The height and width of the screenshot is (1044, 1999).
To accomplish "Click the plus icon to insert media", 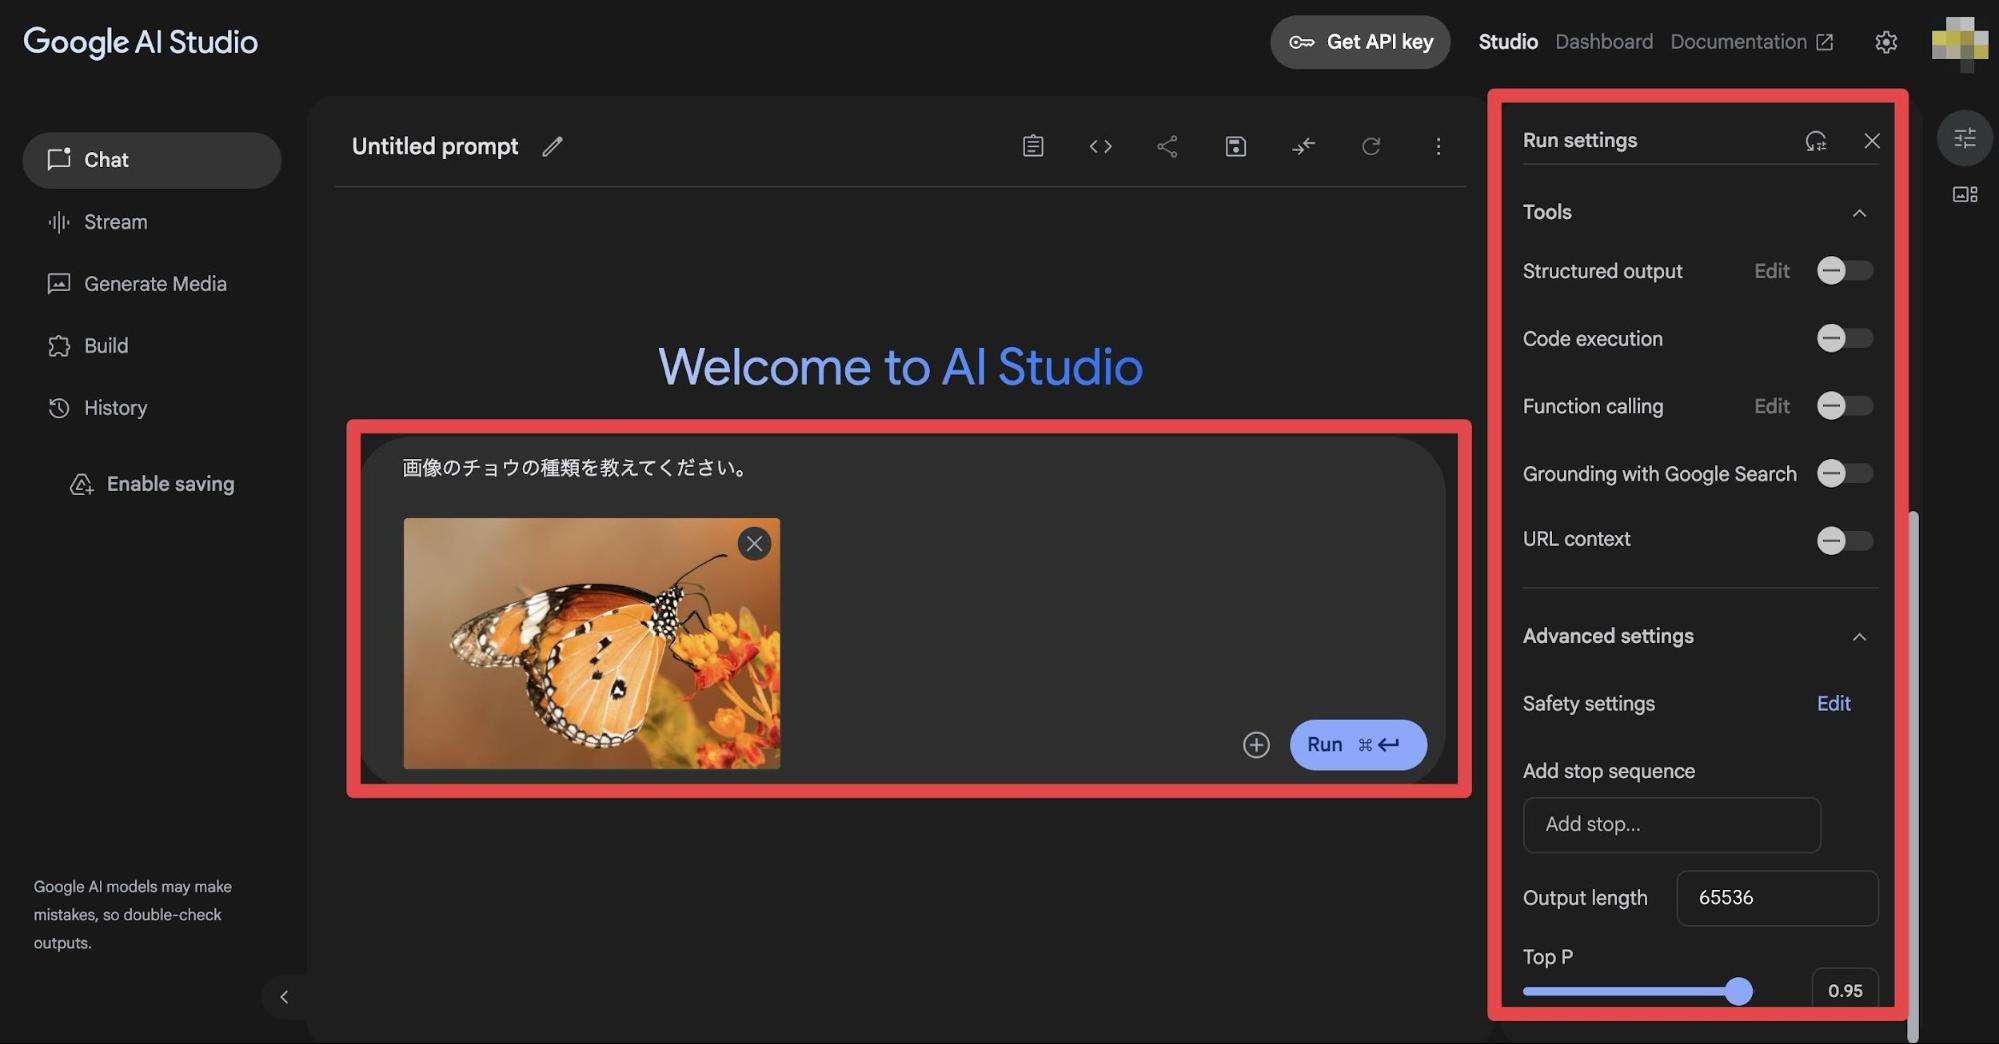I will [x=1256, y=745].
